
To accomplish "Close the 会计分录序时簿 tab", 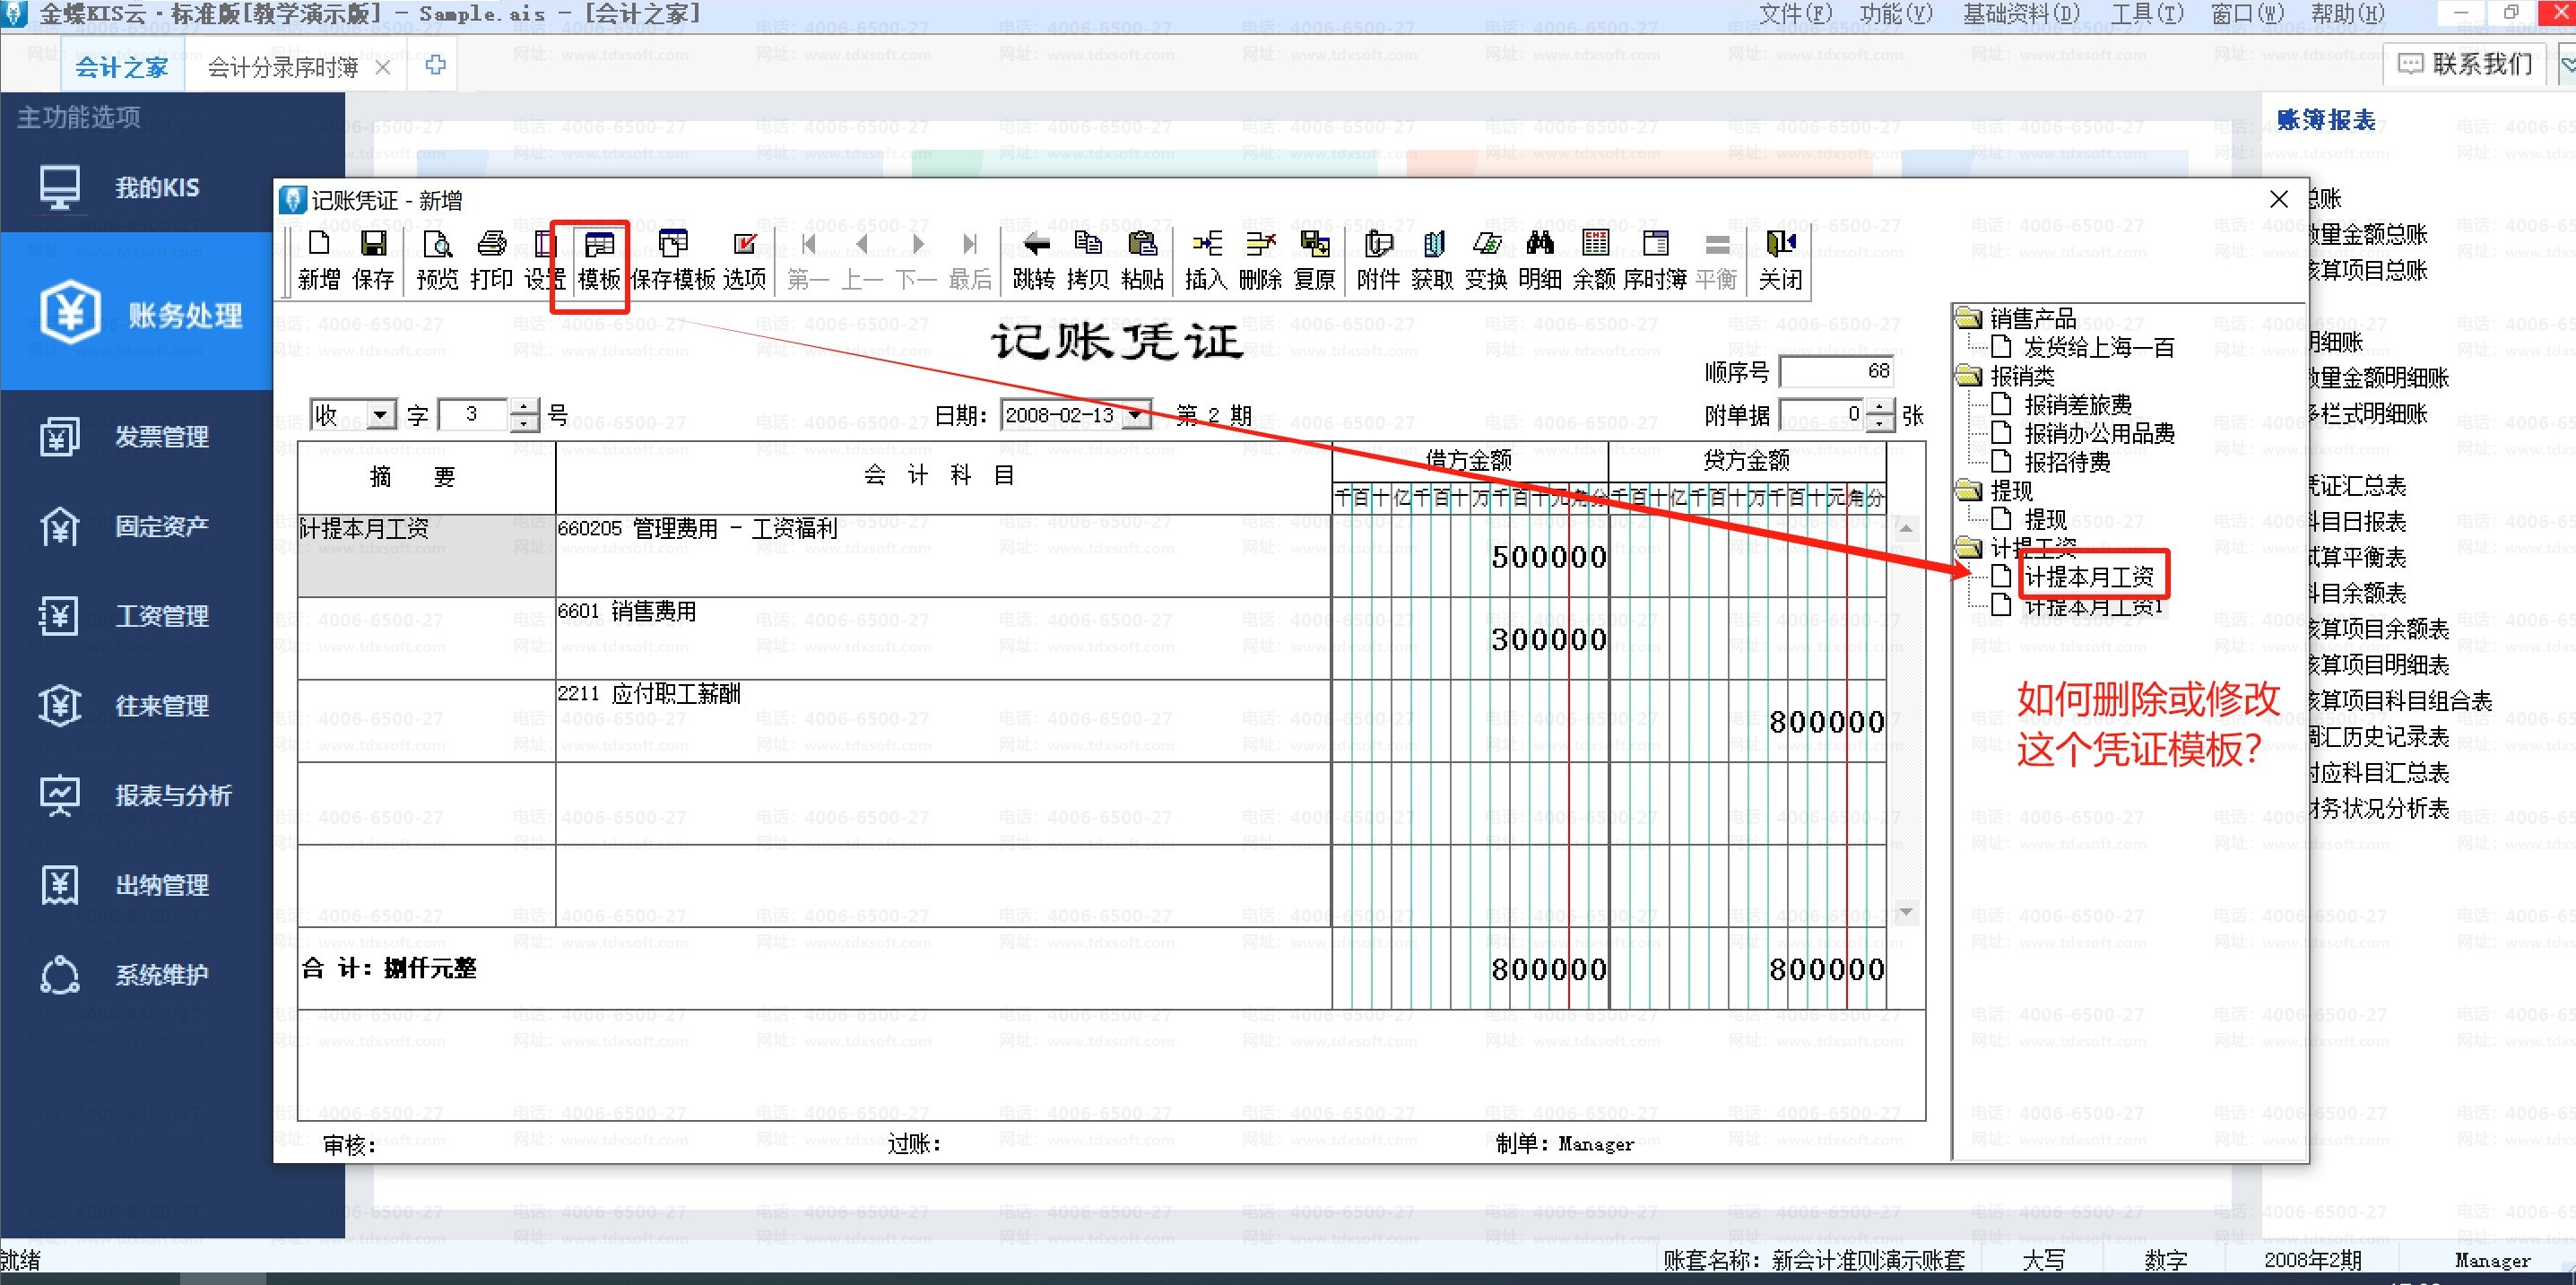I will coord(382,67).
